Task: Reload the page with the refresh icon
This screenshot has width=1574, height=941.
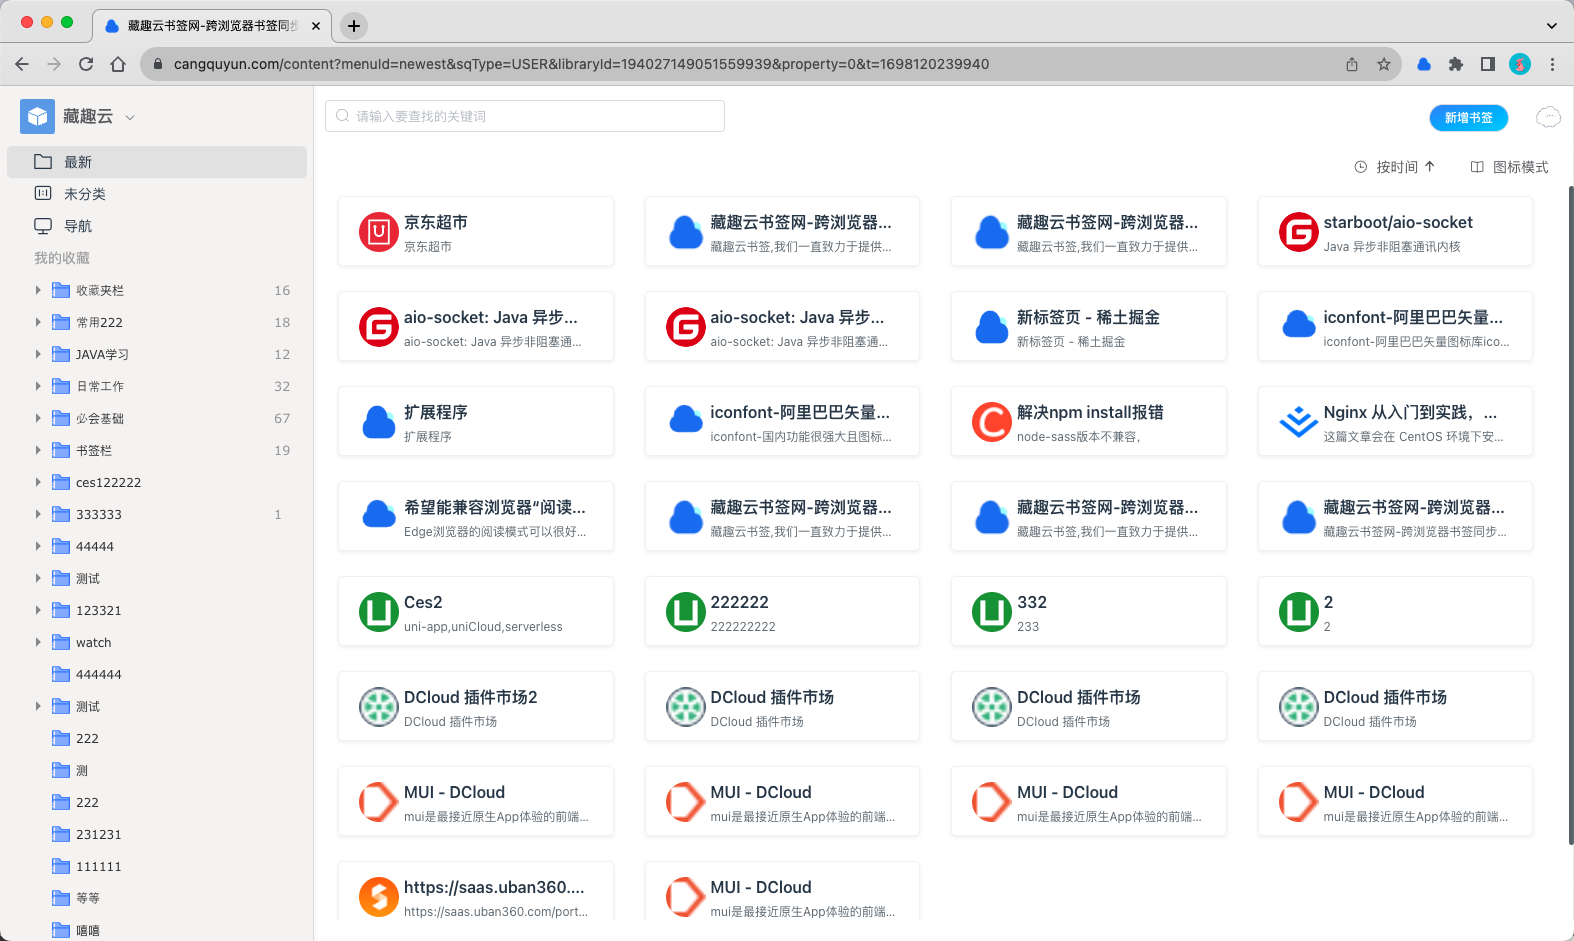Action: 86,64
